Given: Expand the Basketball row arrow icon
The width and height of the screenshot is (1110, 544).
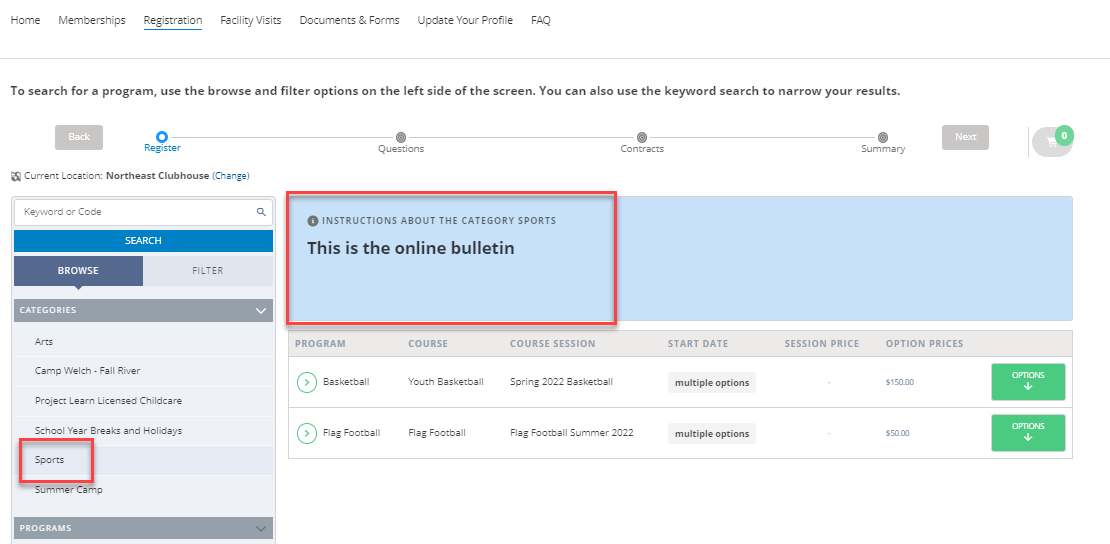Looking at the screenshot, I should (307, 382).
